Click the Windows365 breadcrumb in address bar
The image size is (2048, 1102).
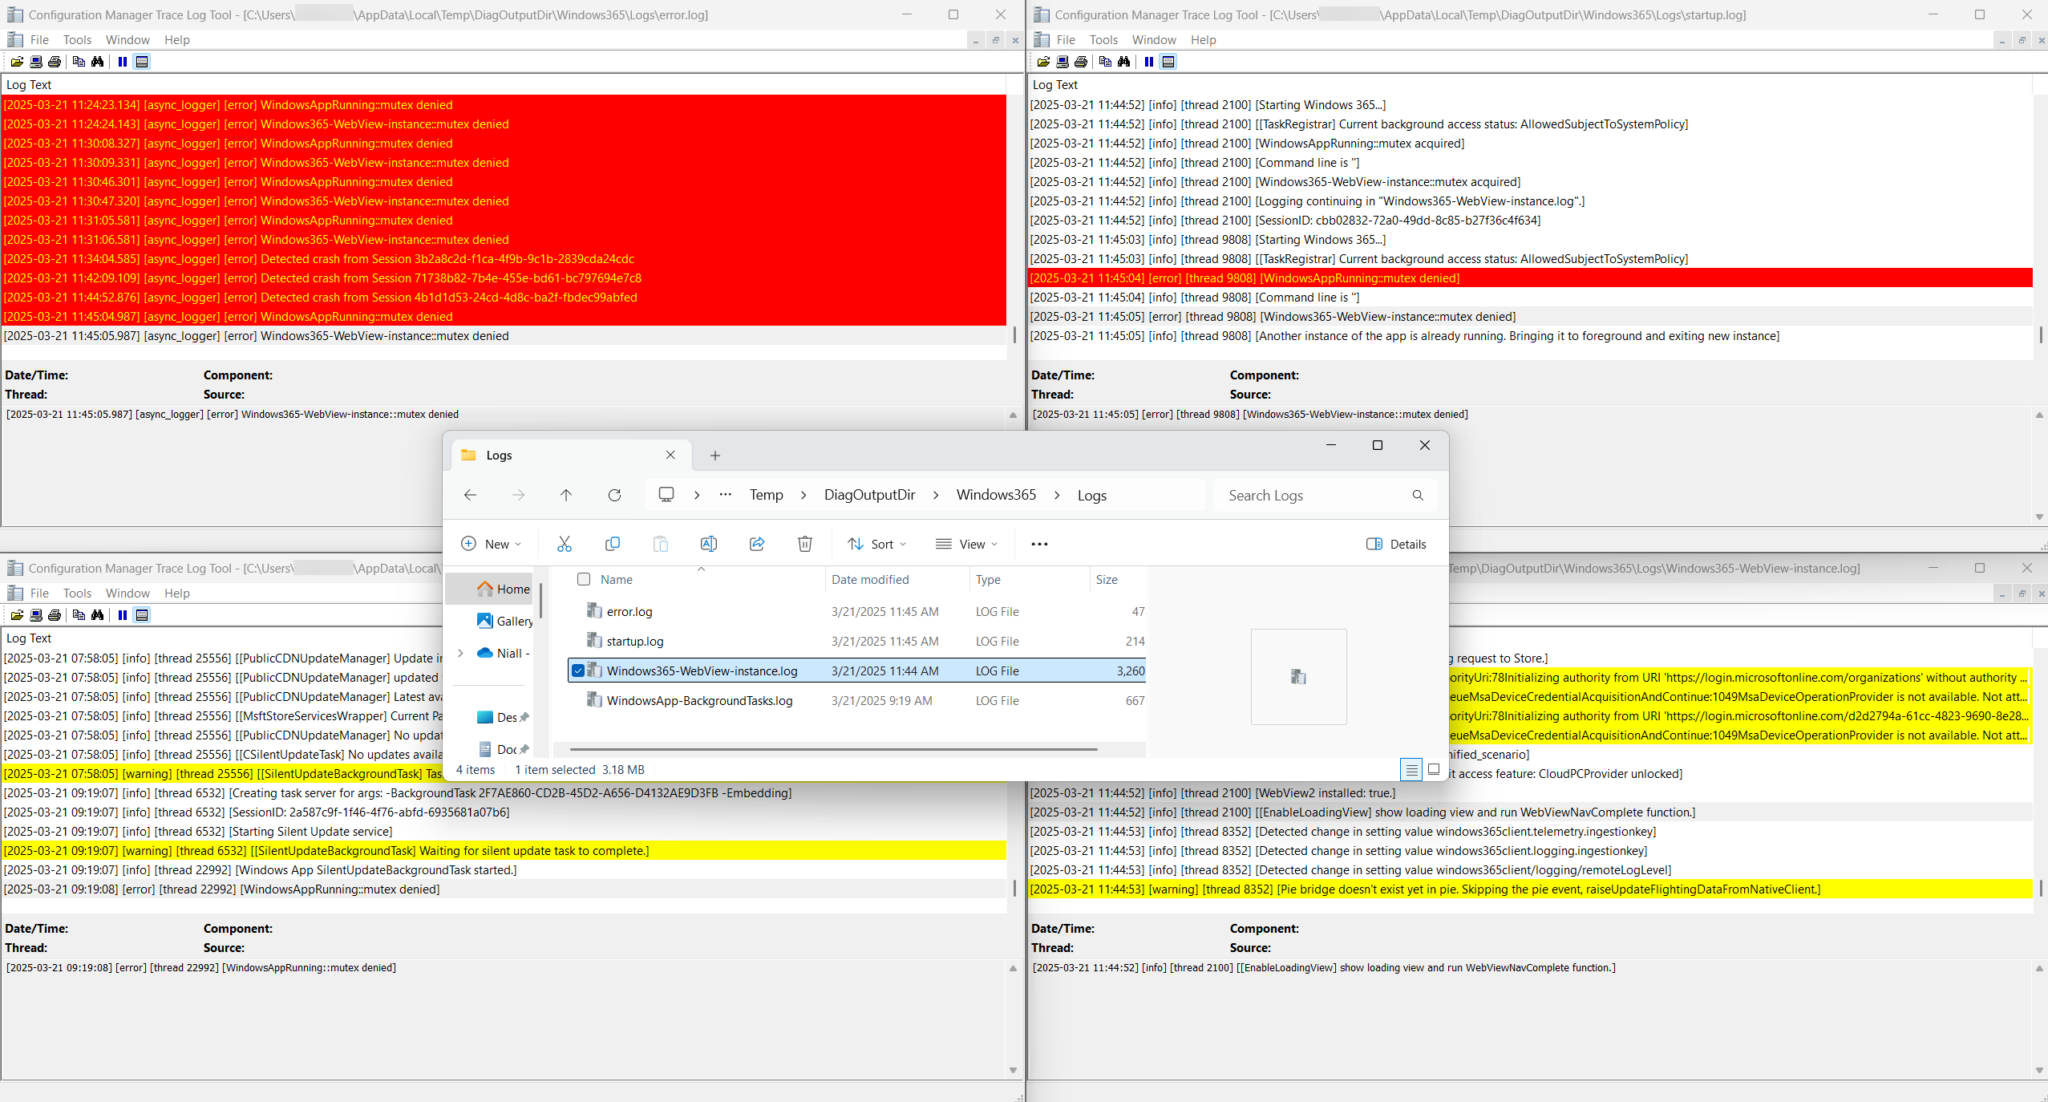(x=996, y=495)
